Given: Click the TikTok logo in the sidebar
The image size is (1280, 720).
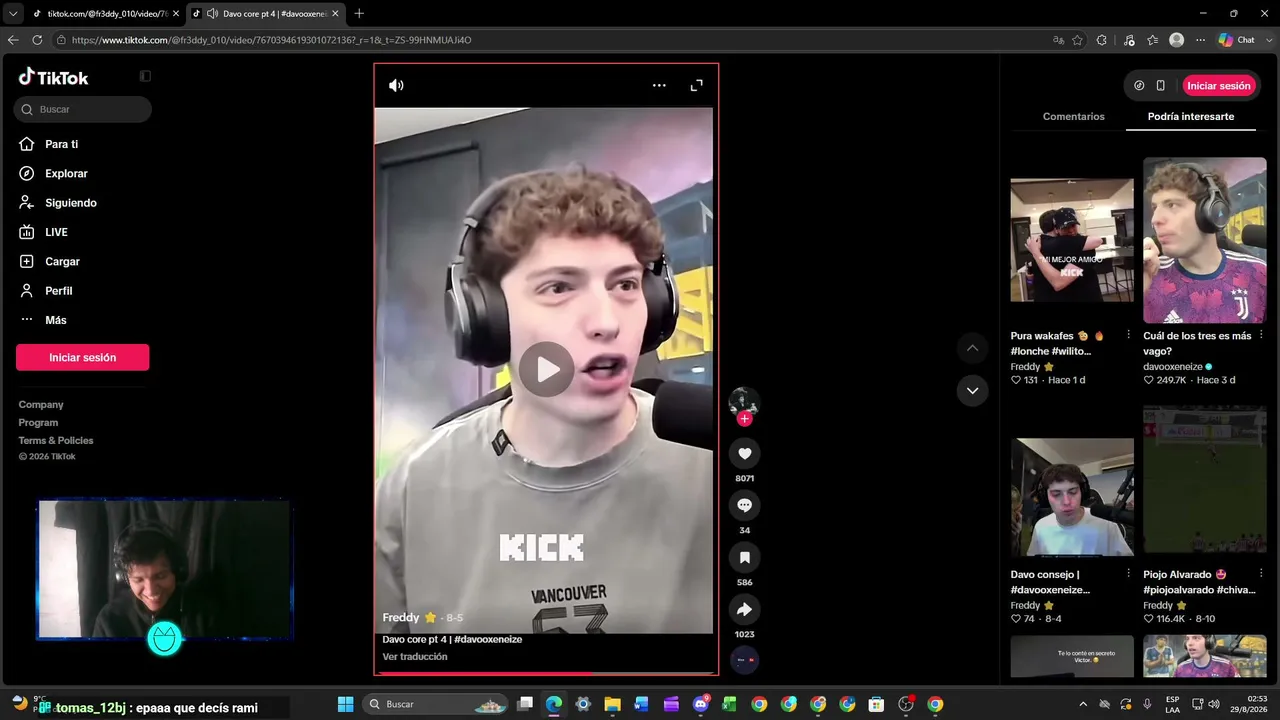Looking at the screenshot, I should click(x=54, y=77).
